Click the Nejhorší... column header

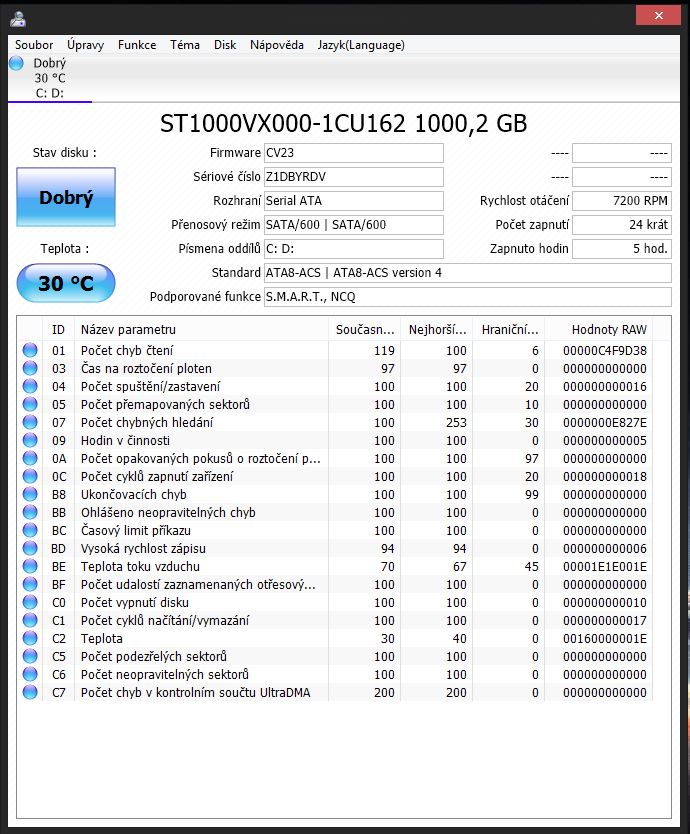437,330
